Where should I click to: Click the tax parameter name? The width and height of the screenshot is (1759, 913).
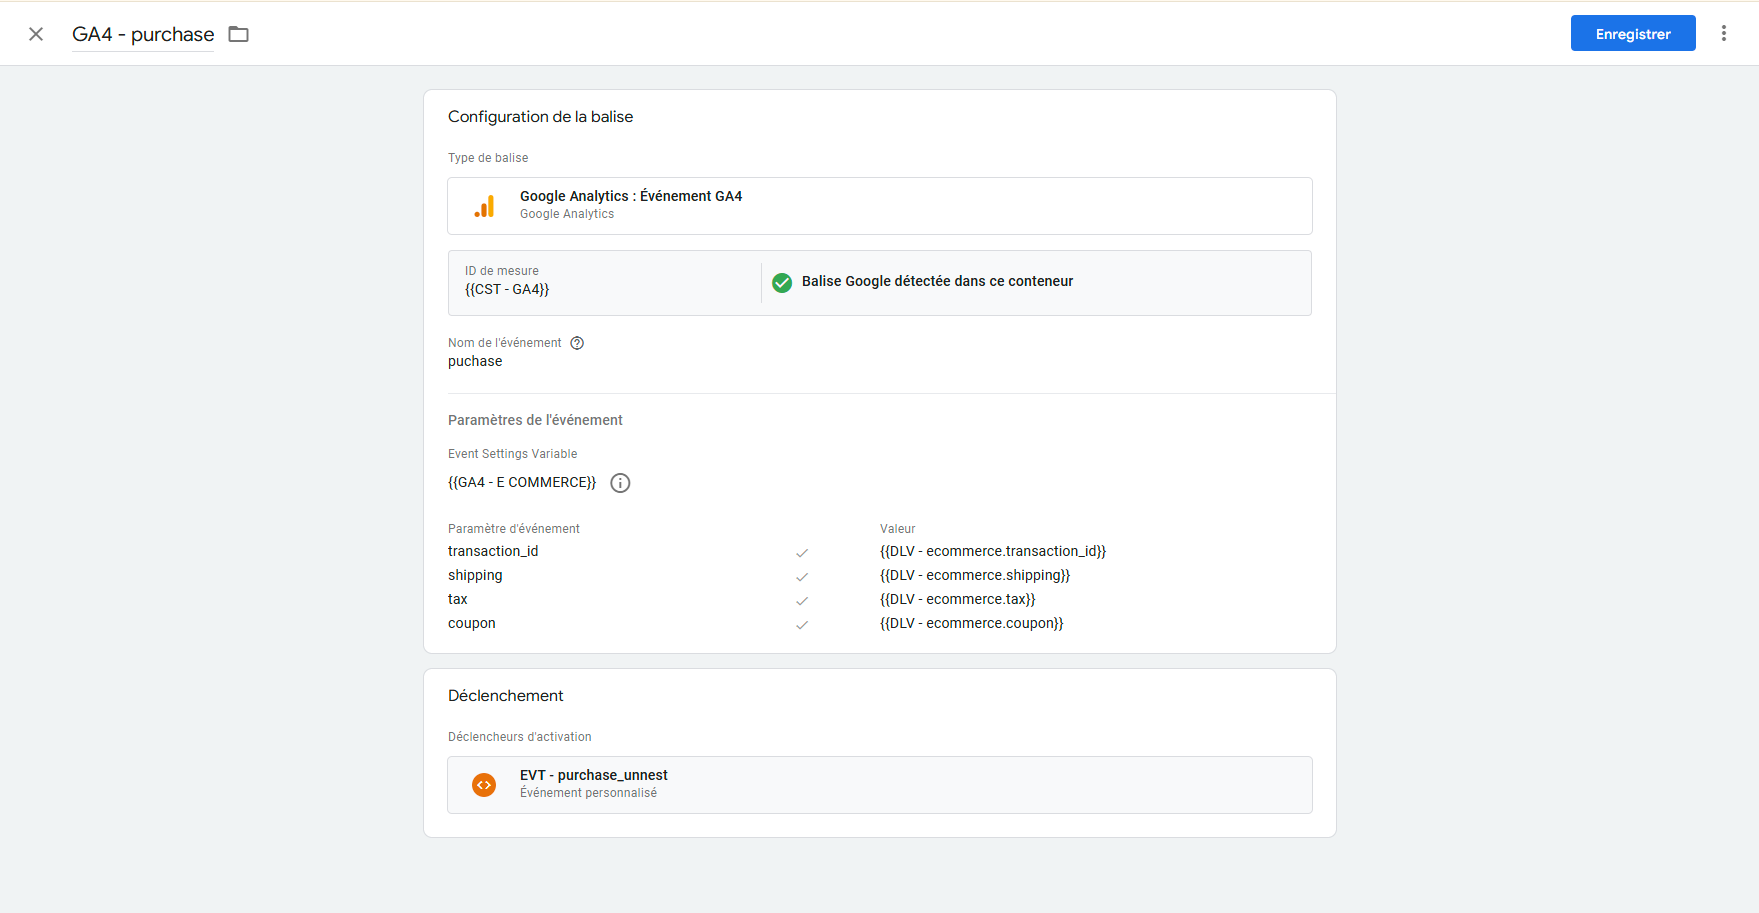click(x=458, y=599)
